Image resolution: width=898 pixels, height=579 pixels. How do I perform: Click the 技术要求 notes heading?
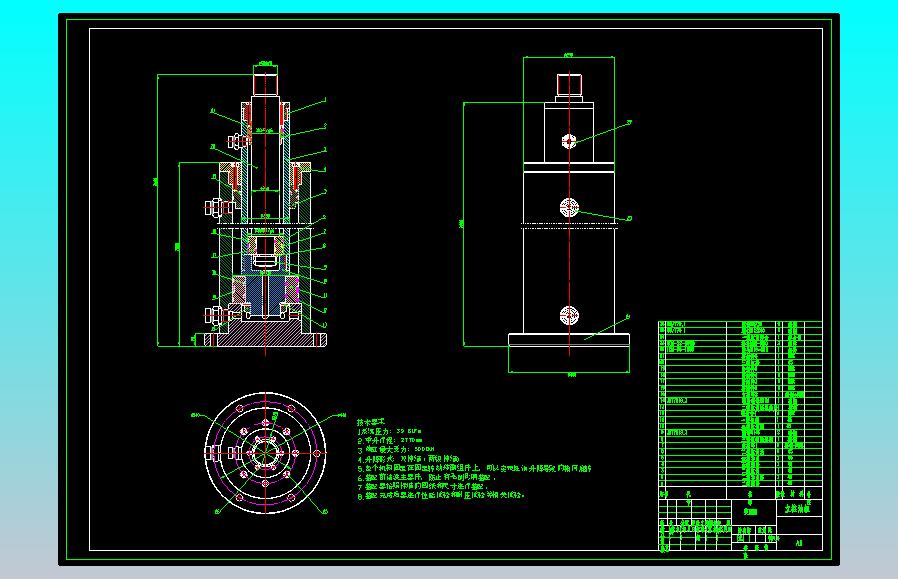(371, 422)
